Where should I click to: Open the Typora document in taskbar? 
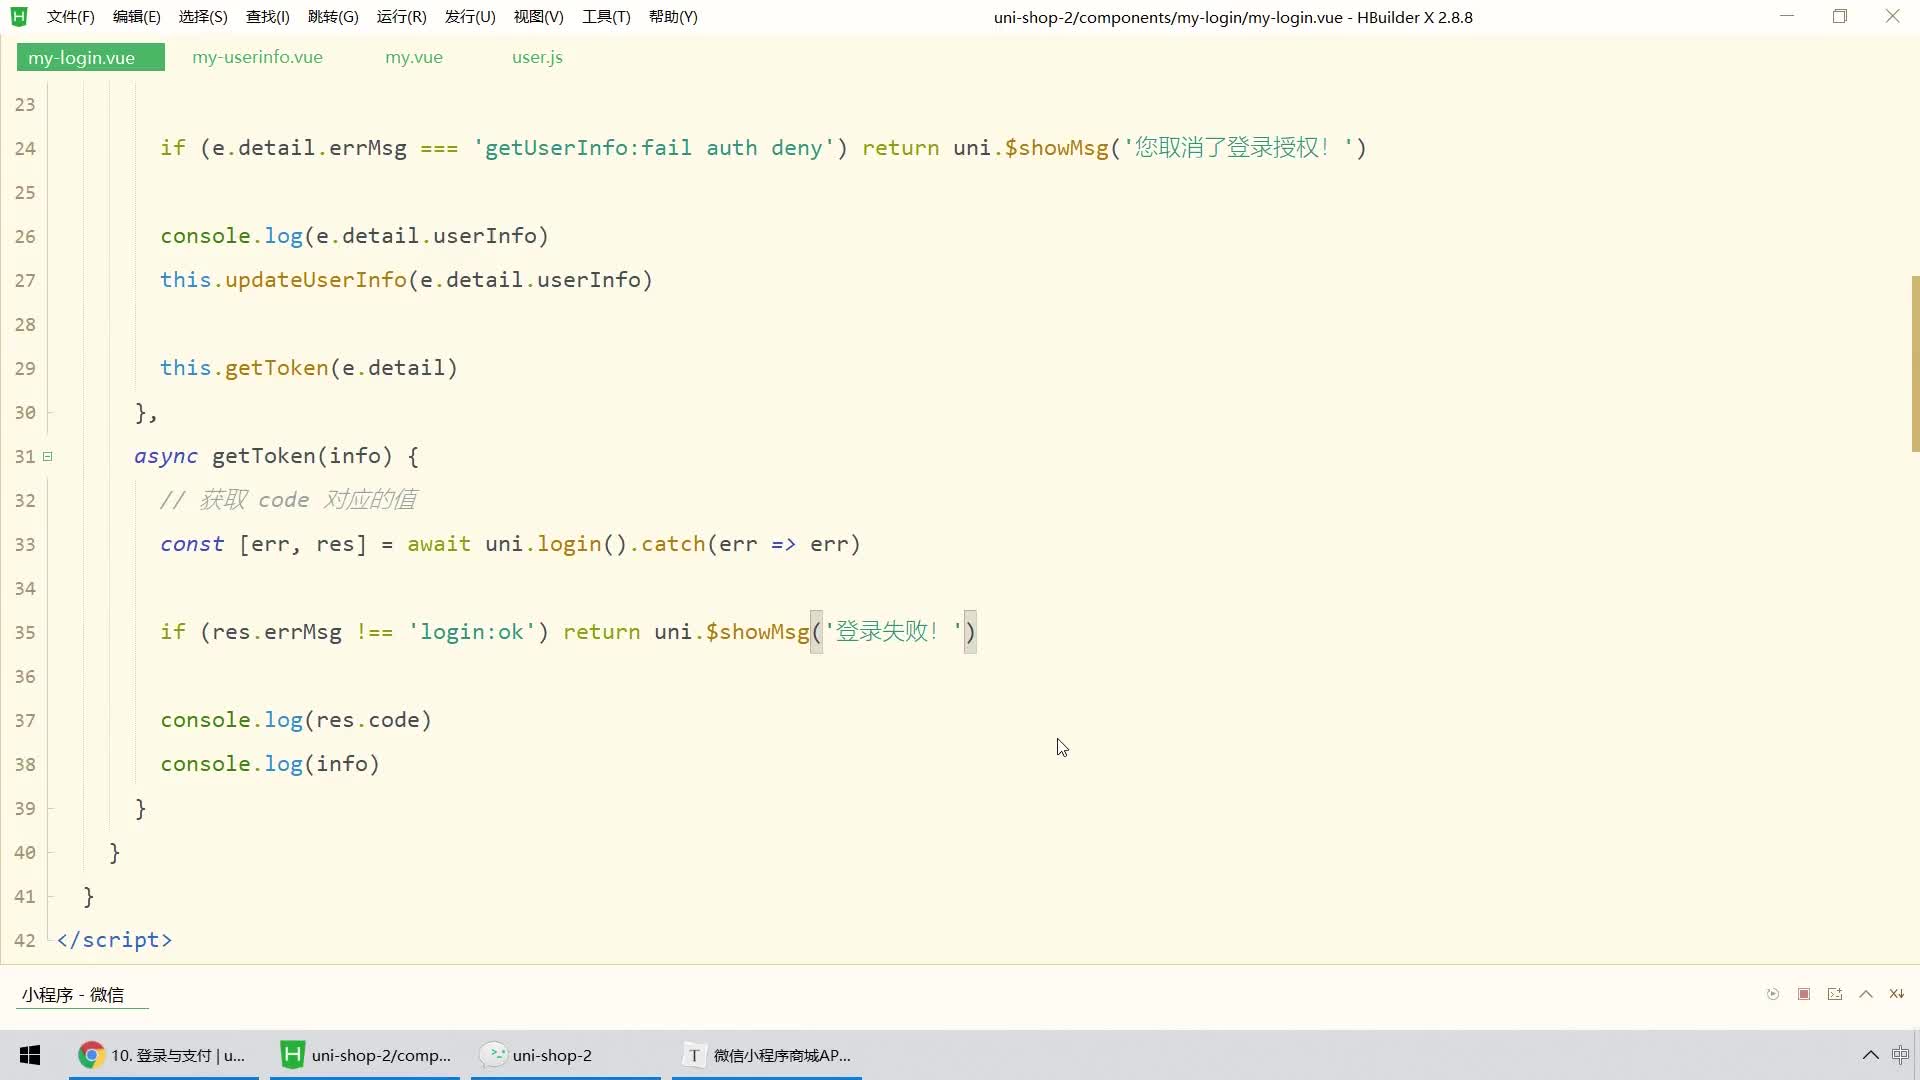click(767, 1055)
